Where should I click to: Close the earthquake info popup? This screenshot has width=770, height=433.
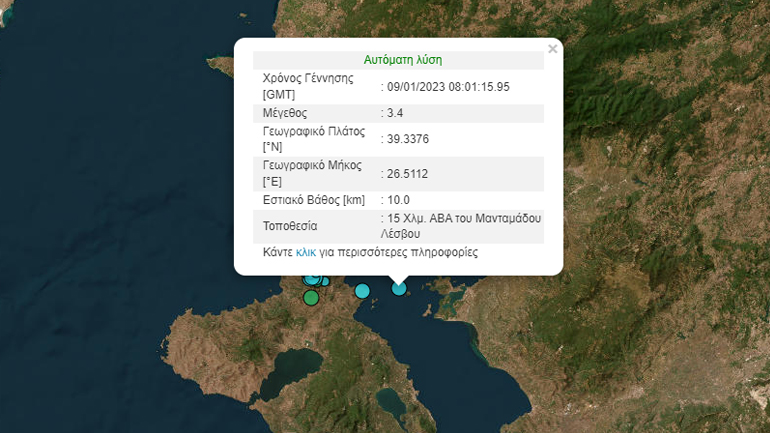click(552, 49)
